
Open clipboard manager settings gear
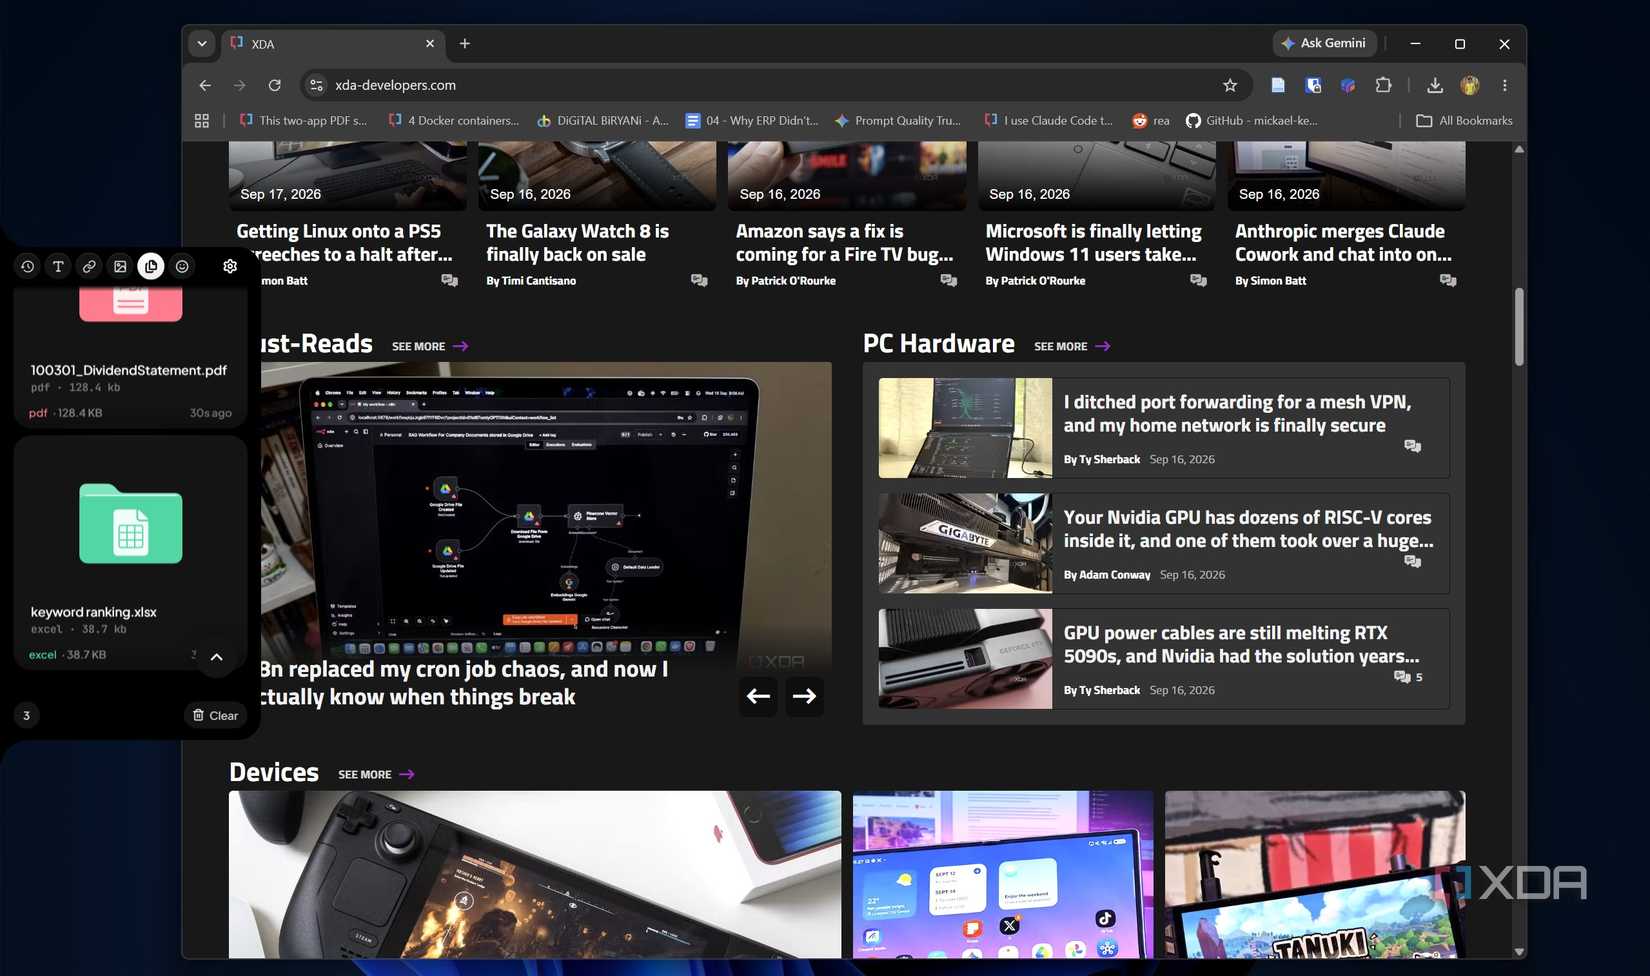[x=230, y=266]
